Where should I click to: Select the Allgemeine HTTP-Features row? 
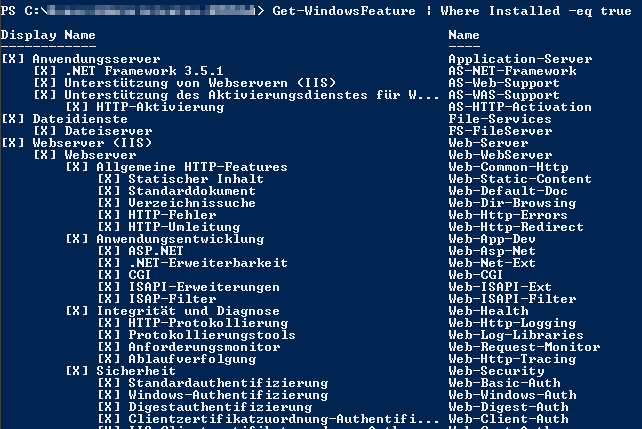(x=192, y=167)
